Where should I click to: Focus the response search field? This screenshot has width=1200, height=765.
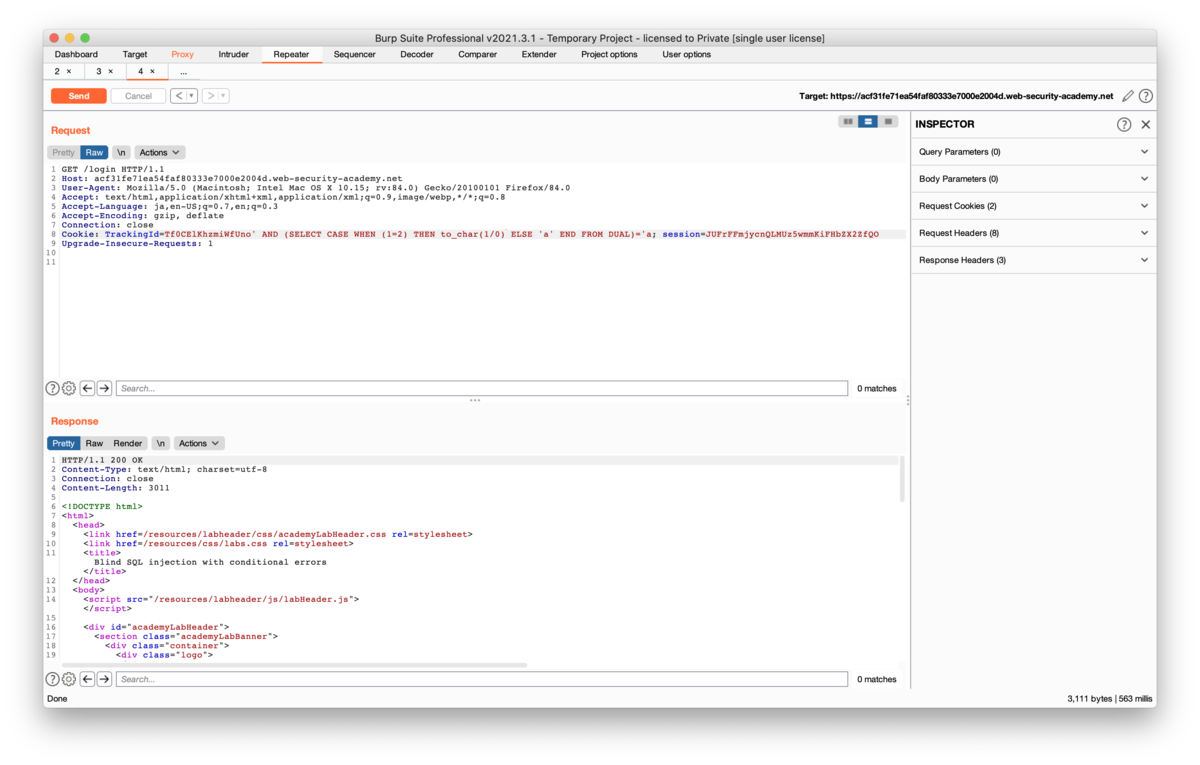(482, 679)
